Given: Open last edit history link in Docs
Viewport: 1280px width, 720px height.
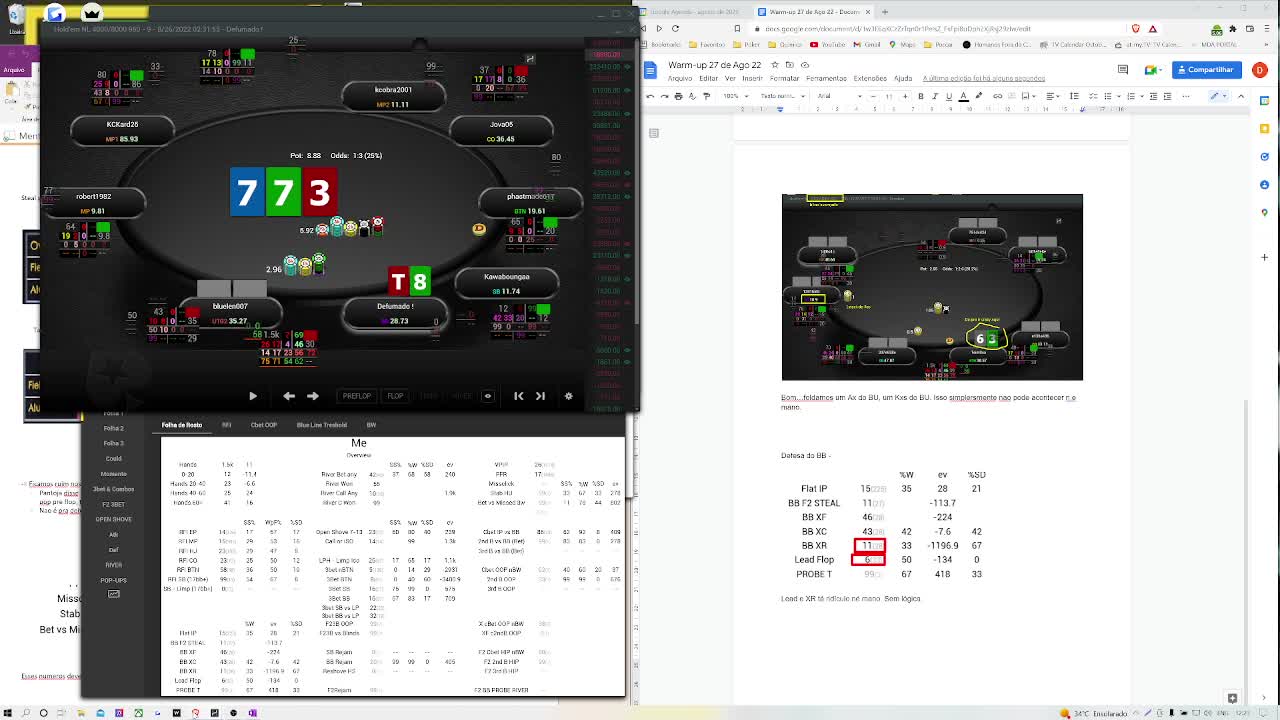Looking at the screenshot, I should coord(984,78).
